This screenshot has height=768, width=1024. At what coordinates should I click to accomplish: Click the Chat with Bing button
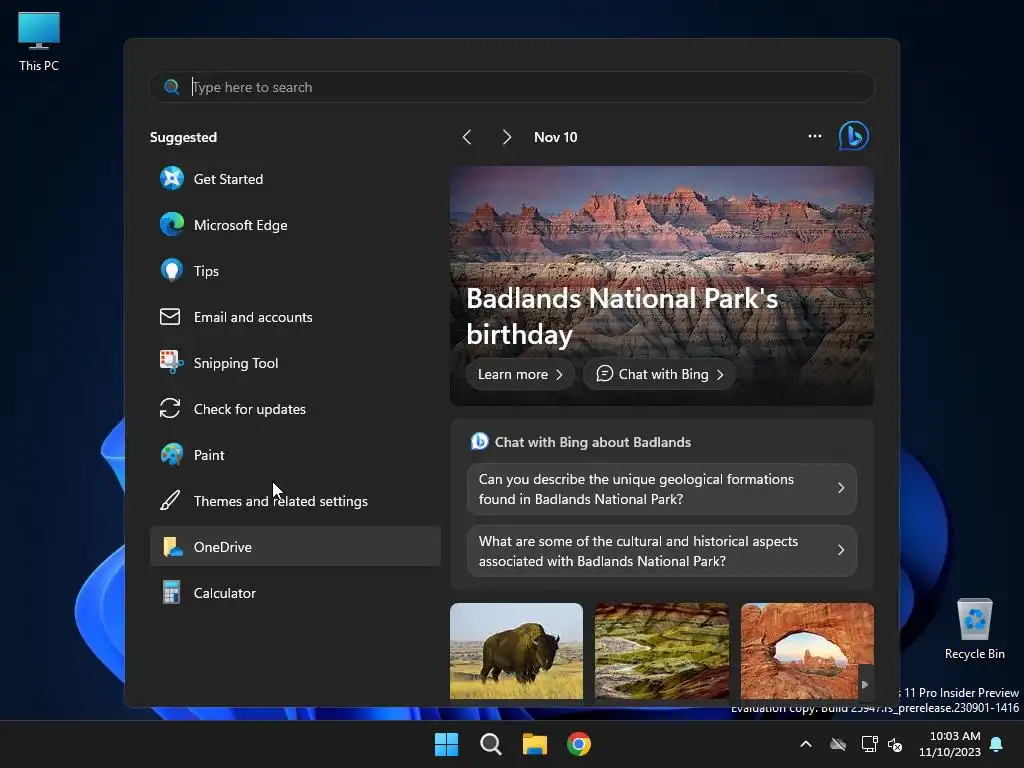[x=659, y=374]
